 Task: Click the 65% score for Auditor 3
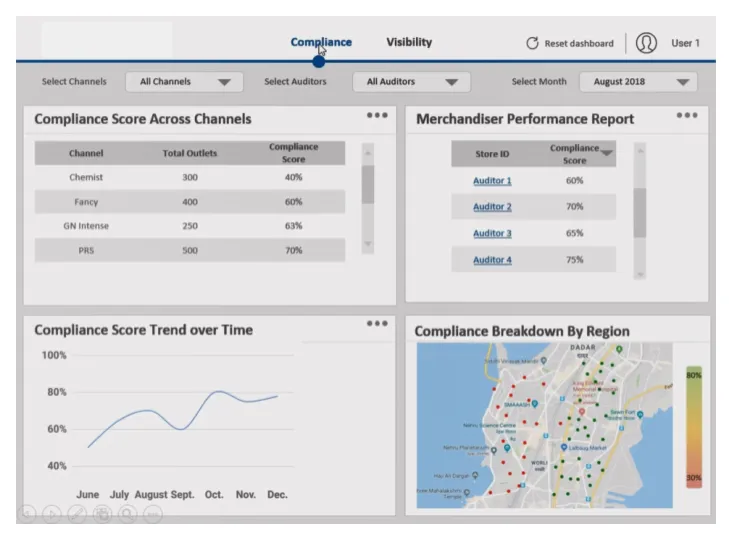(574, 233)
